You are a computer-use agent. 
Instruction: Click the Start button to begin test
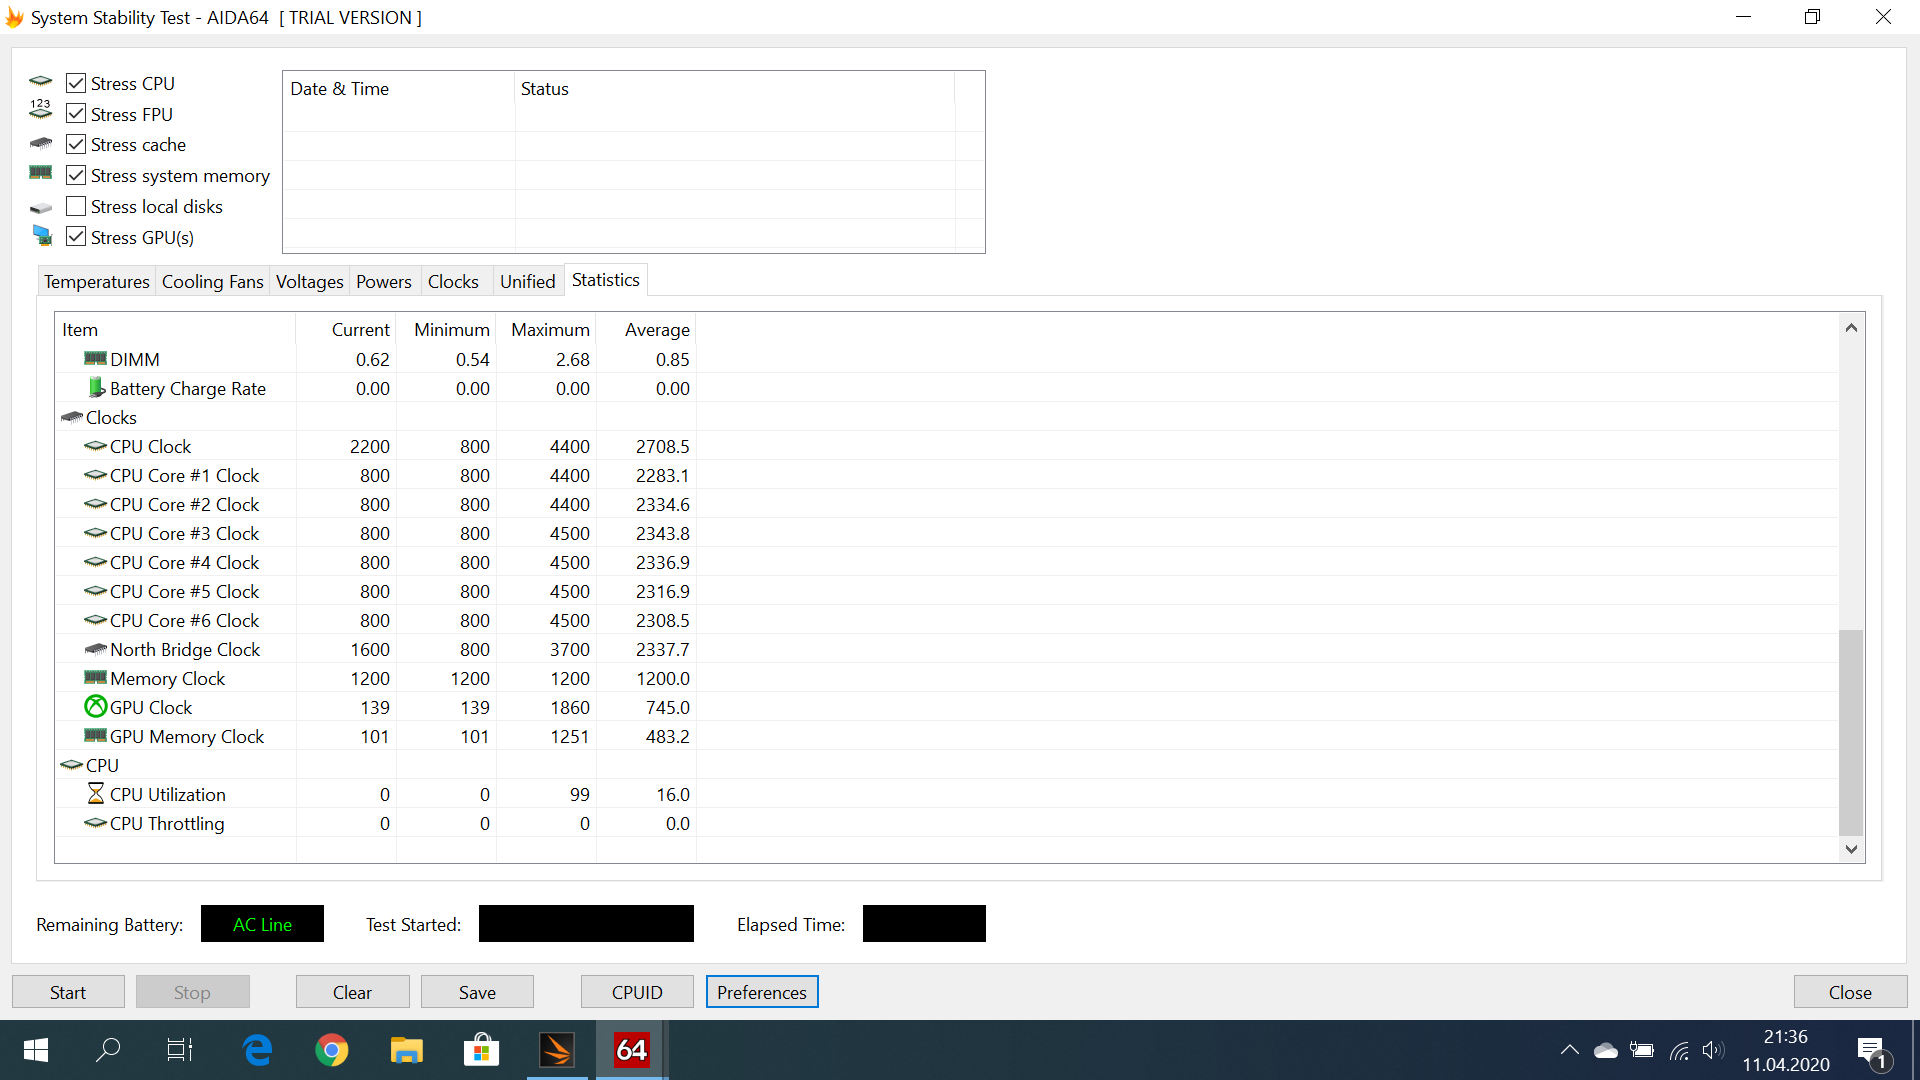pos(68,992)
